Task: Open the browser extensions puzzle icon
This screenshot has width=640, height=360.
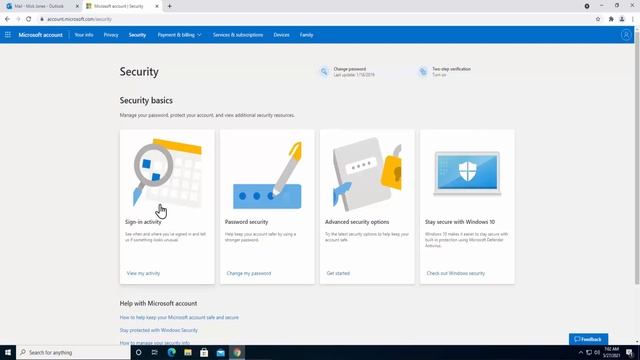Action: point(611,19)
